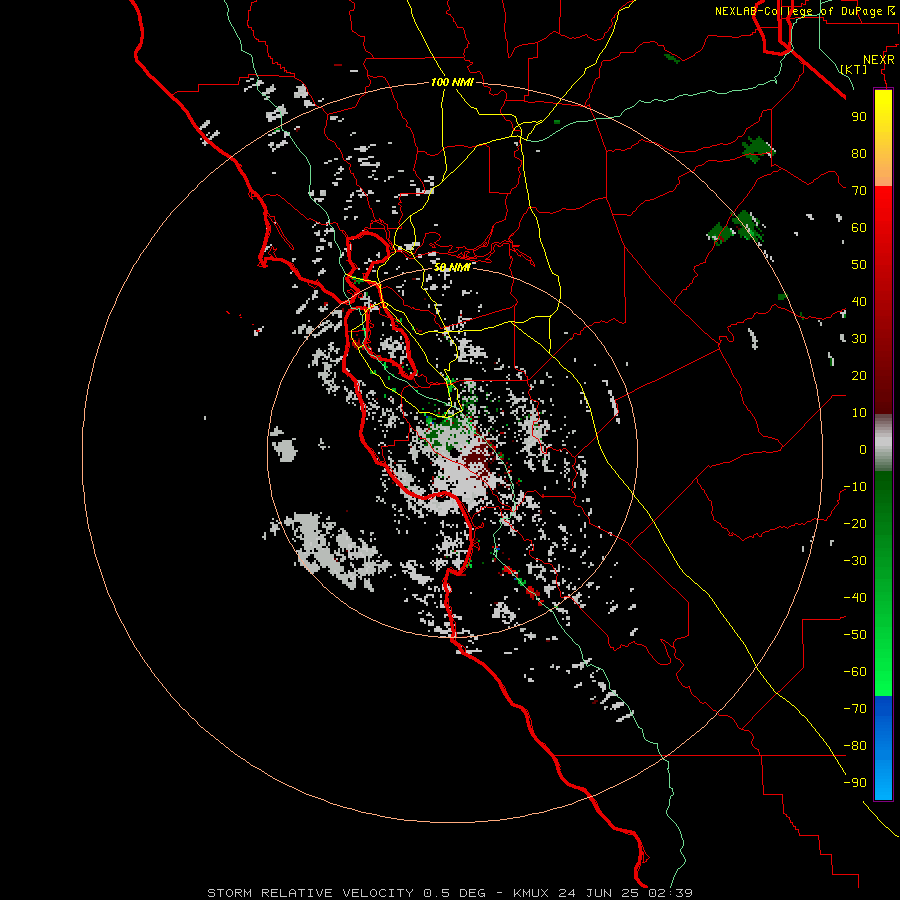900x900 pixels.
Task: Select the positive 90 knots scale label
Action: [x=859, y=117]
